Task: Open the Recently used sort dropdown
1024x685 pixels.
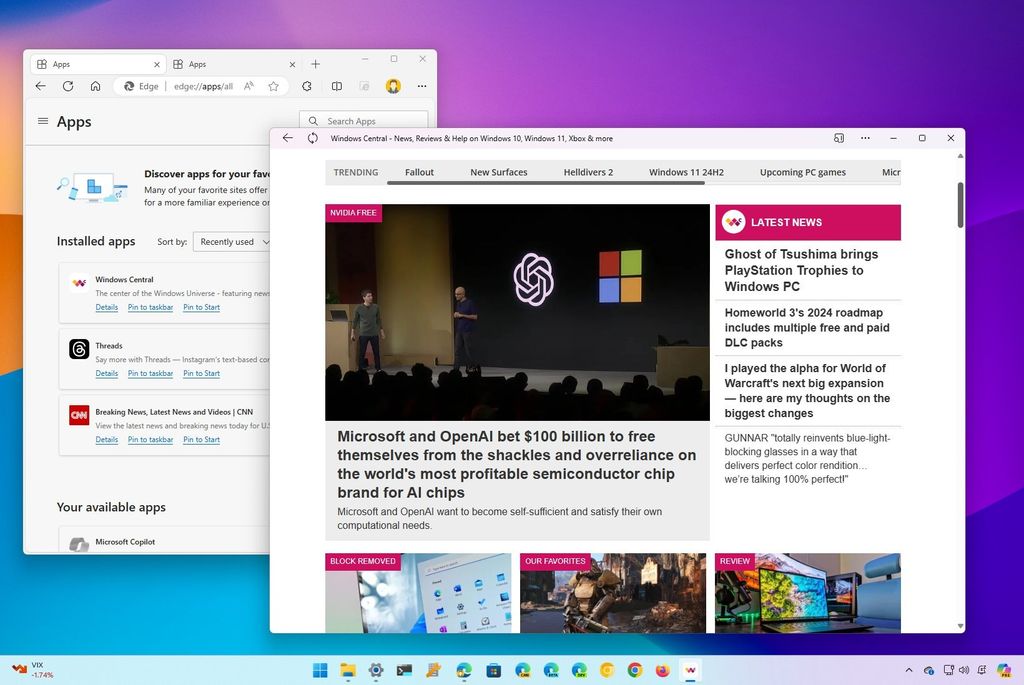Action: 233,241
